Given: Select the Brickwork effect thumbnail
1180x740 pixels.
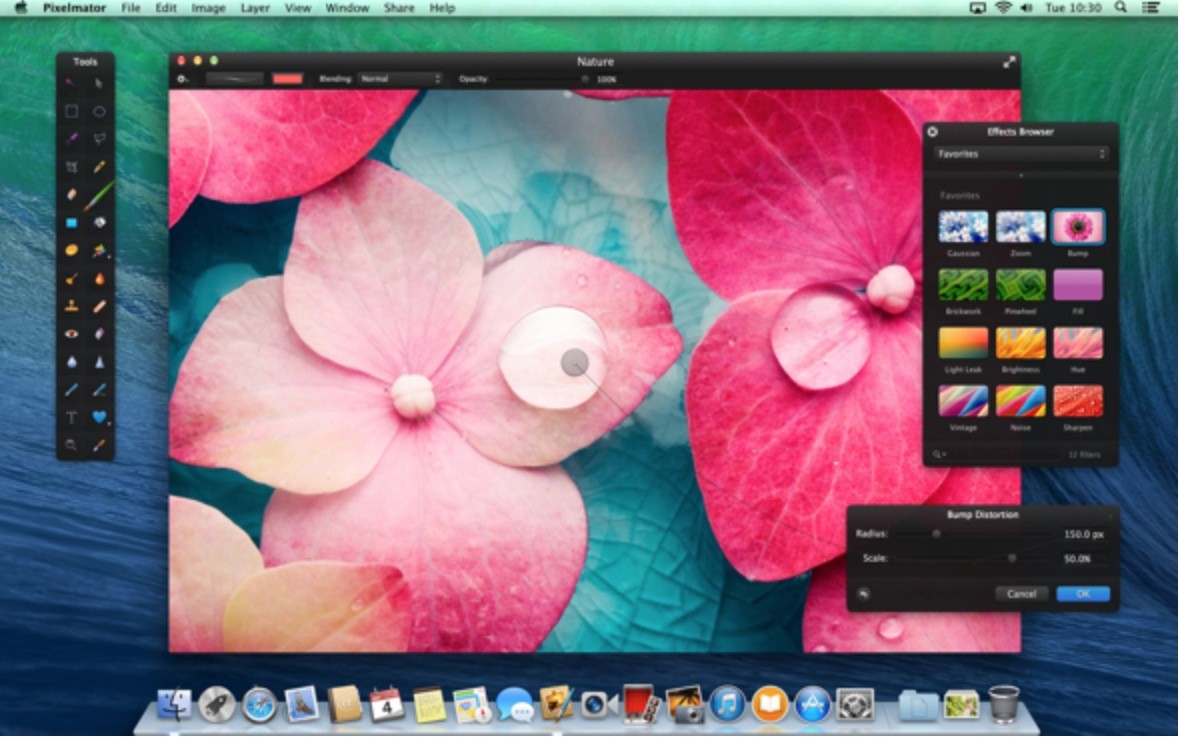Looking at the screenshot, I should pos(963,285).
